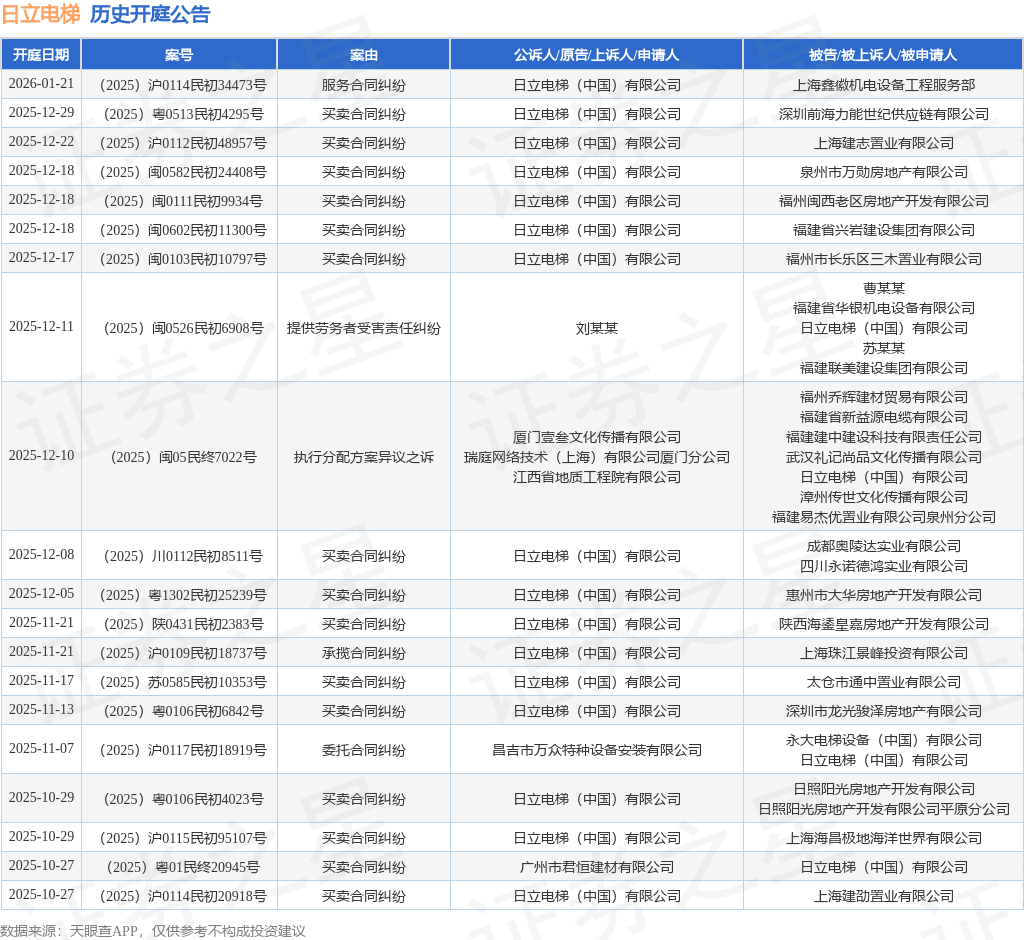
Task: Click the 承揽合同纠纷 cause cell
Action: 364,653
